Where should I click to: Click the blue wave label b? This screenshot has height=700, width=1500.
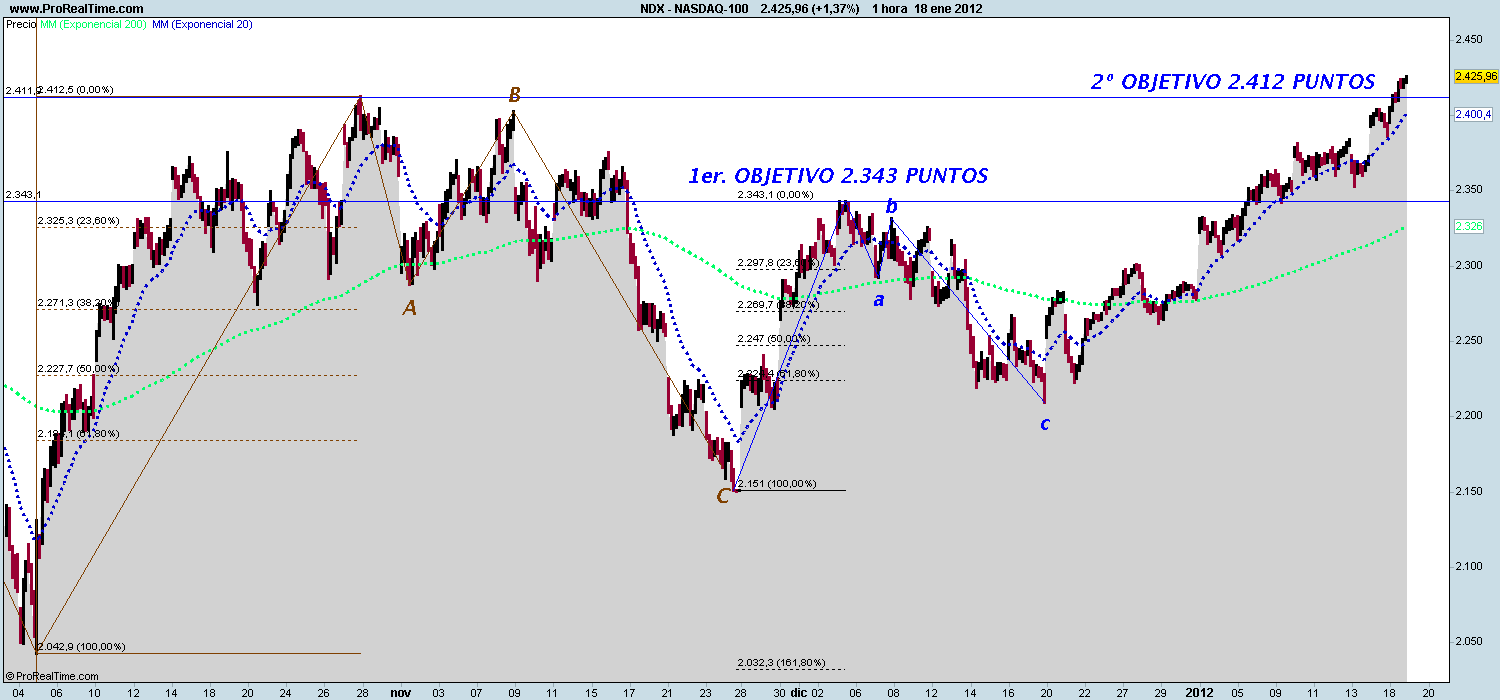(x=892, y=207)
